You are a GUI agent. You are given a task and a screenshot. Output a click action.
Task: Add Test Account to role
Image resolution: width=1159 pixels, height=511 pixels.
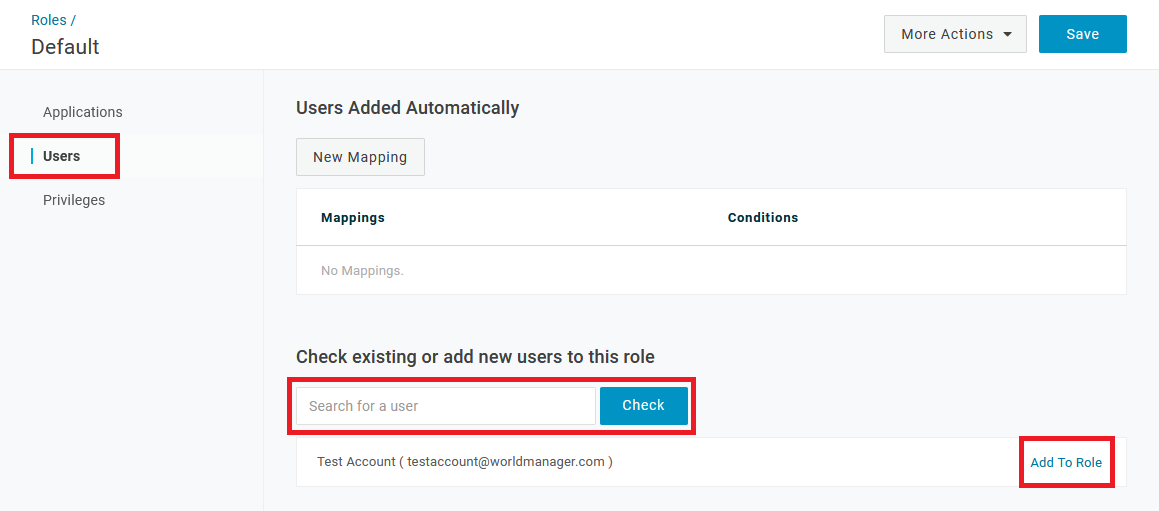[1066, 462]
